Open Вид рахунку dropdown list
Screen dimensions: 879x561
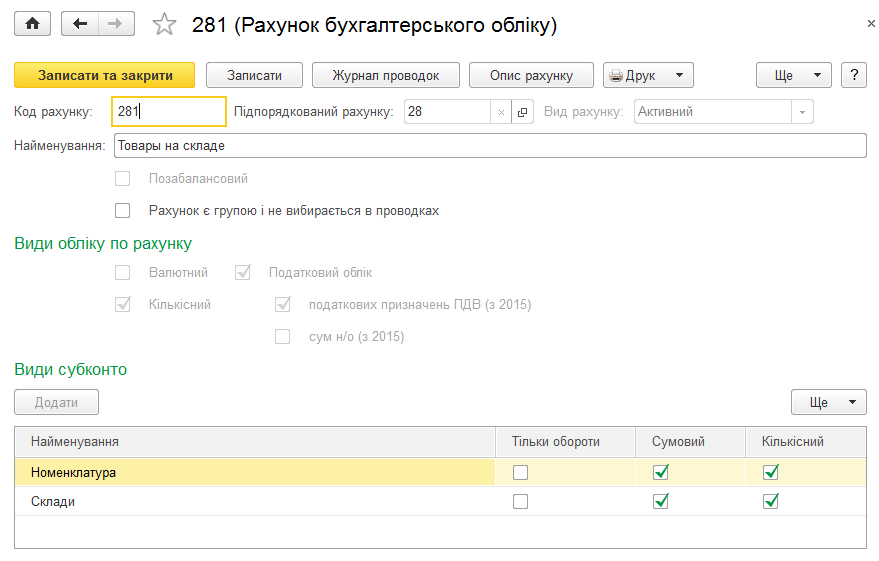click(802, 112)
